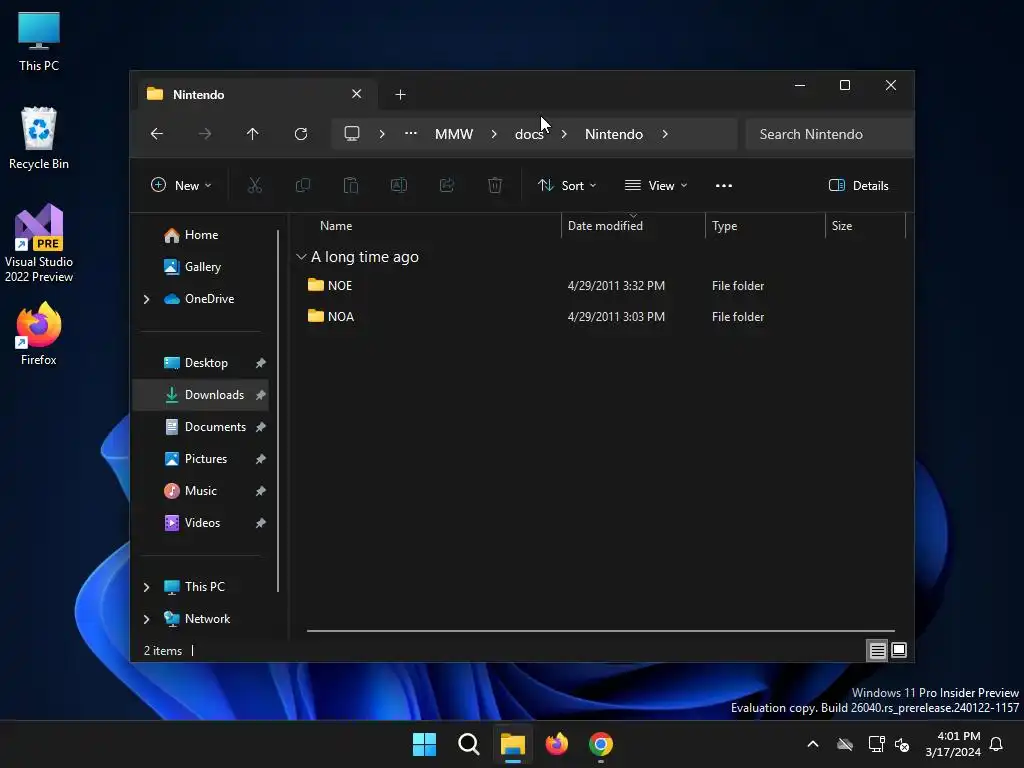Click the Paste clipboard icon

351,185
